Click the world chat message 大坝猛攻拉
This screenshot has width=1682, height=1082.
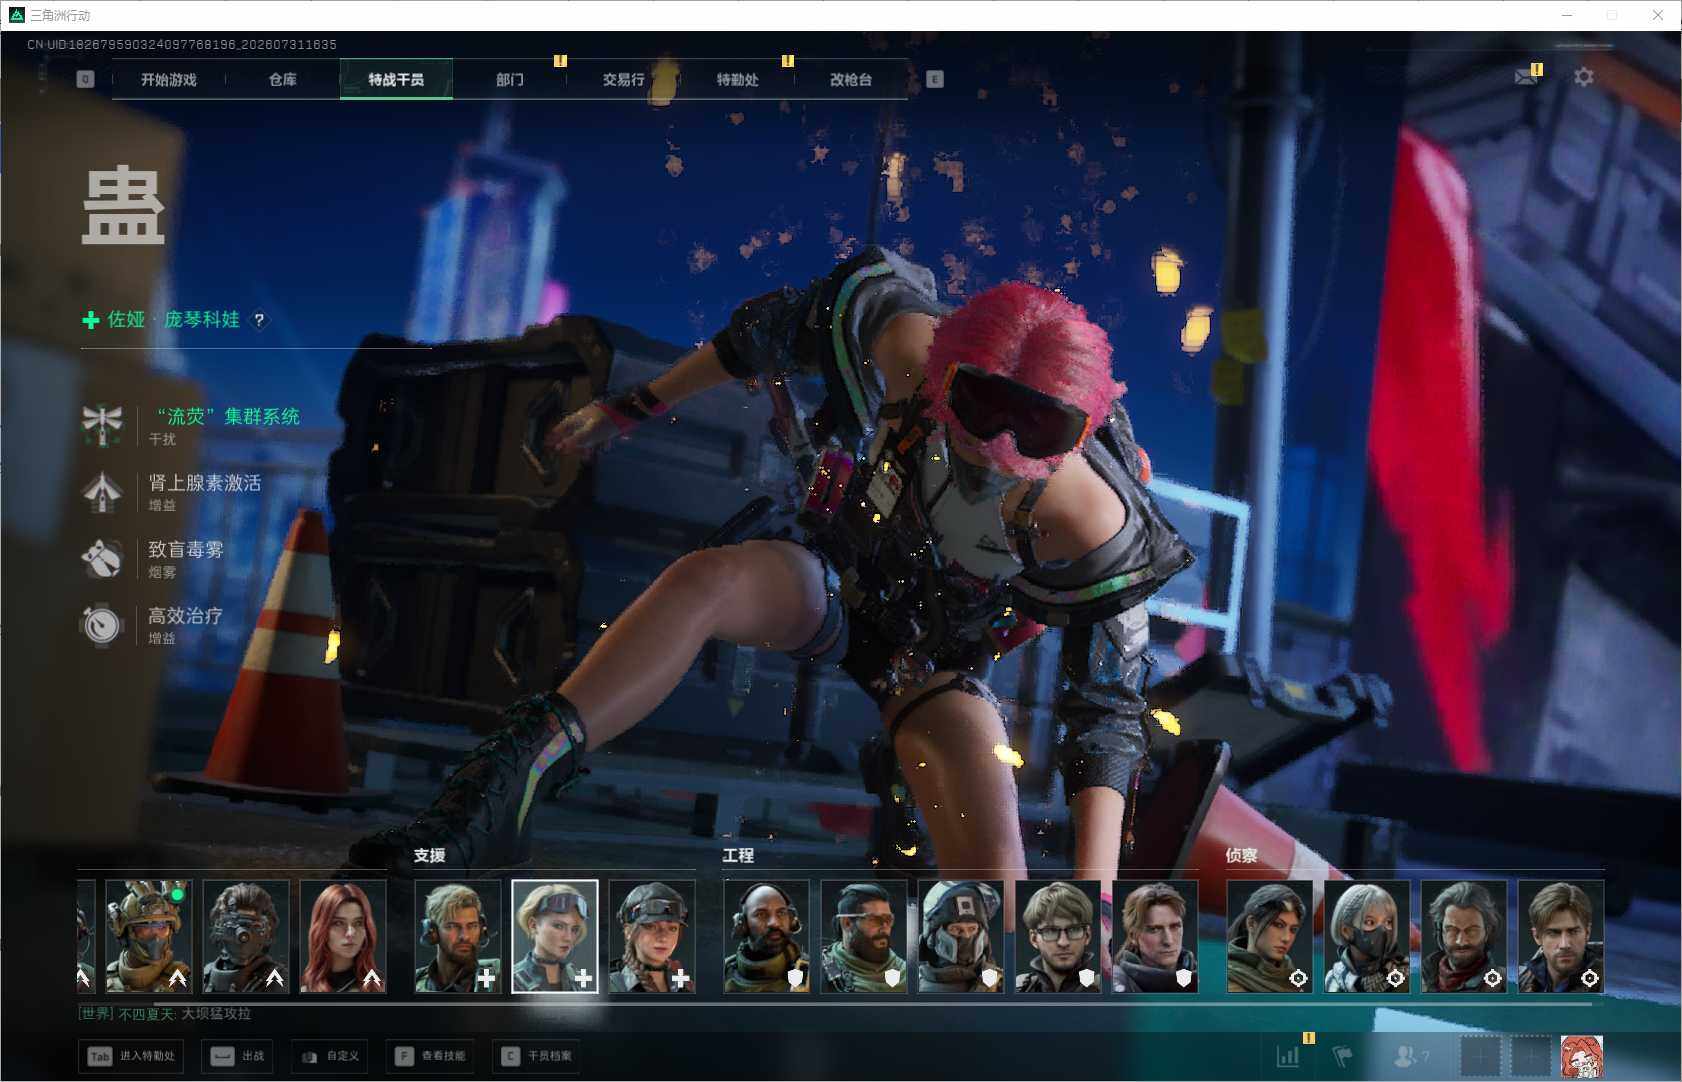click(216, 1014)
